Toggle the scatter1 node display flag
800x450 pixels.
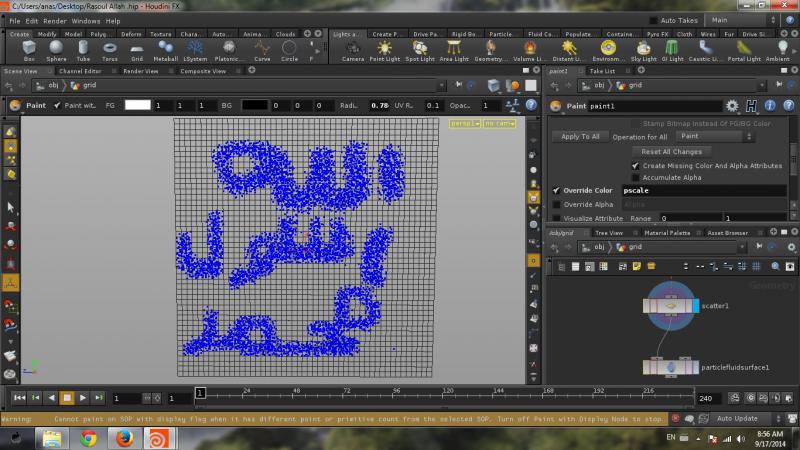(696, 306)
